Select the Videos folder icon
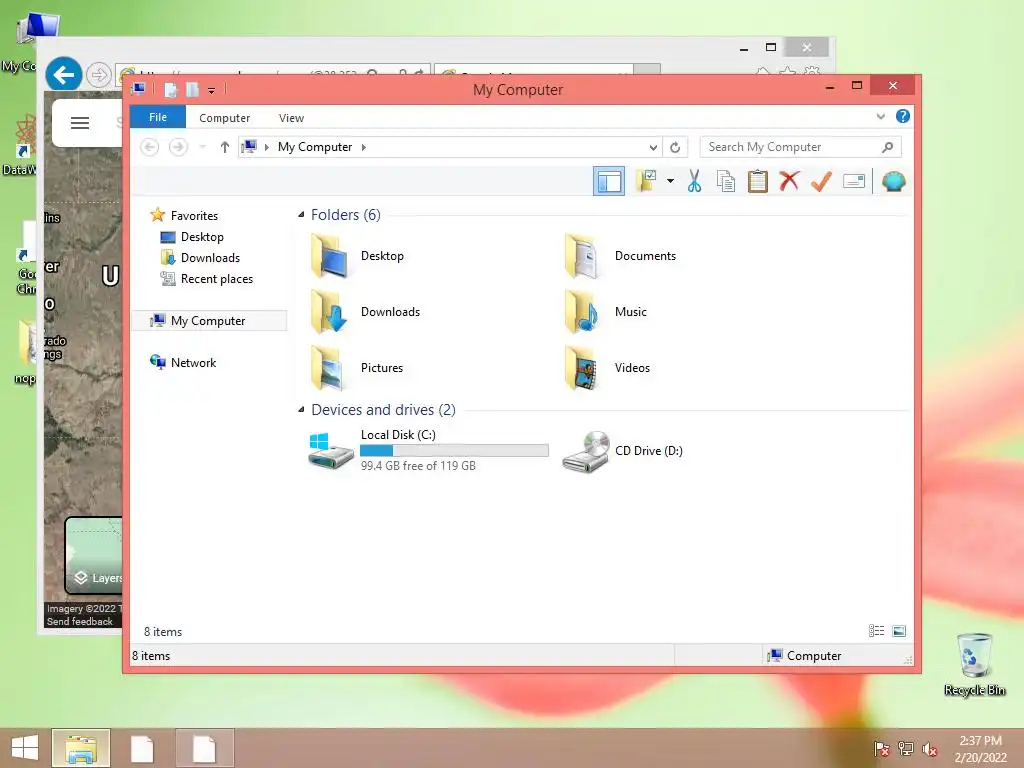1024x768 pixels. click(583, 368)
